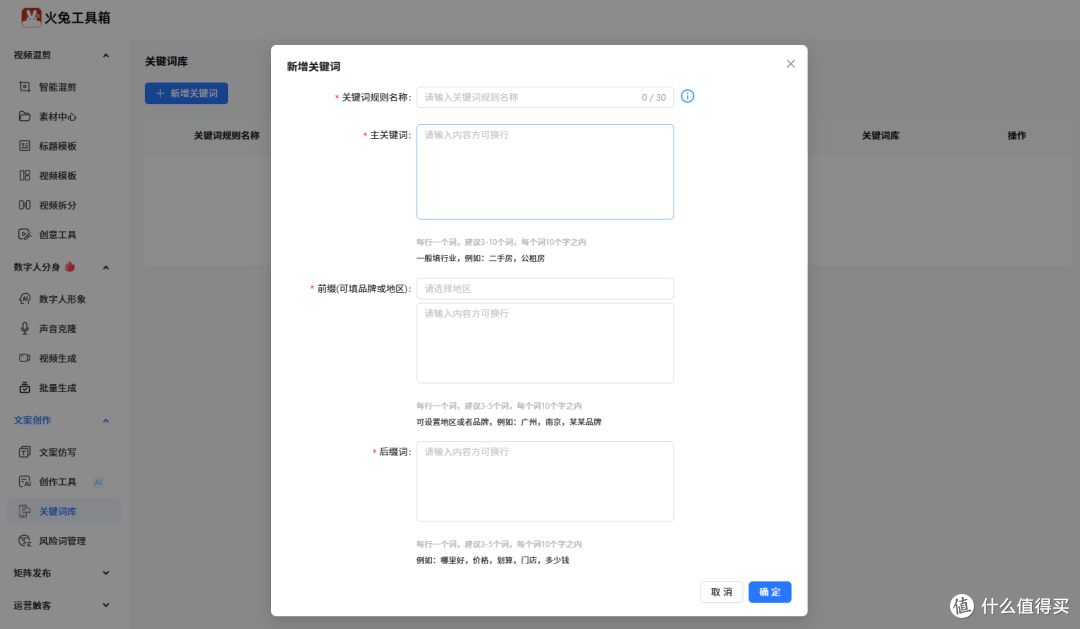
Task: Click the 关键词规则名称 column header
Action: [x=227, y=136]
